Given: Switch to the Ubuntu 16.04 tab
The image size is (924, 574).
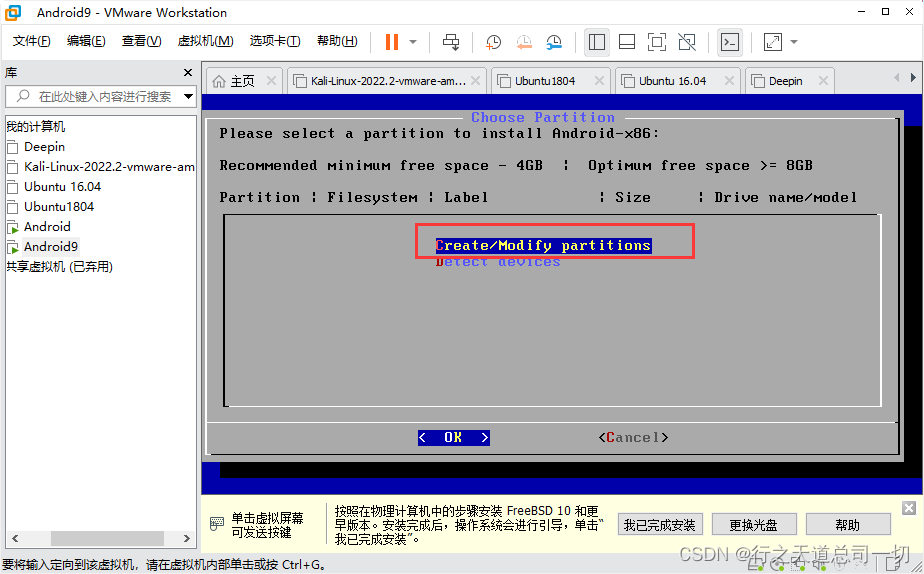Looking at the screenshot, I should [672, 81].
